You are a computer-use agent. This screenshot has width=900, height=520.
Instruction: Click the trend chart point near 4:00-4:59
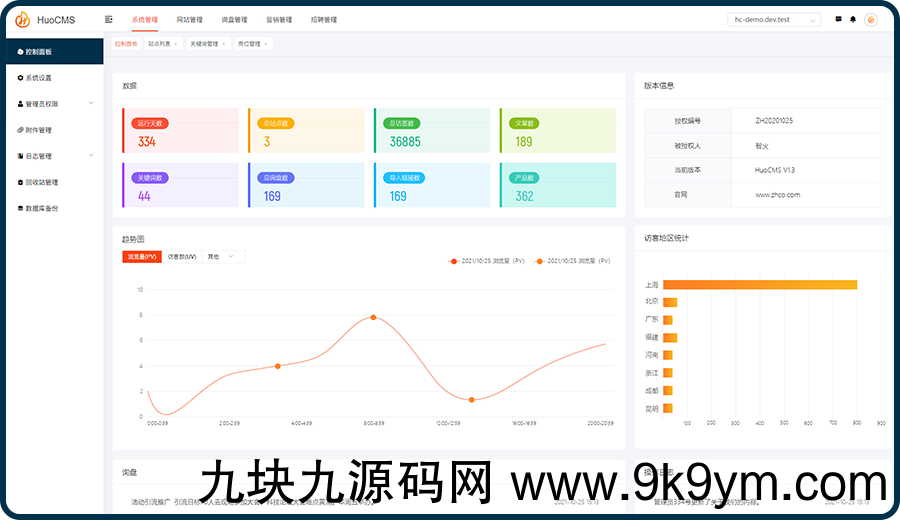click(x=278, y=366)
